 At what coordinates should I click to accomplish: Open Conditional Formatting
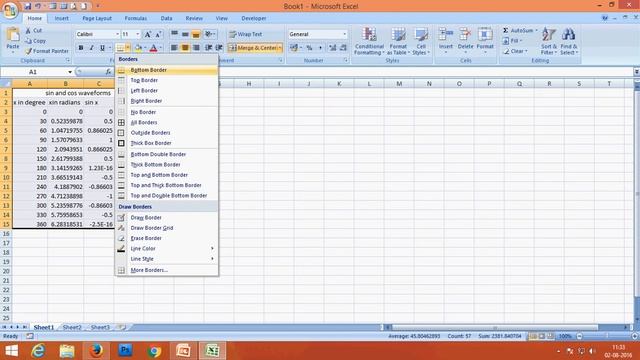(369, 41)
